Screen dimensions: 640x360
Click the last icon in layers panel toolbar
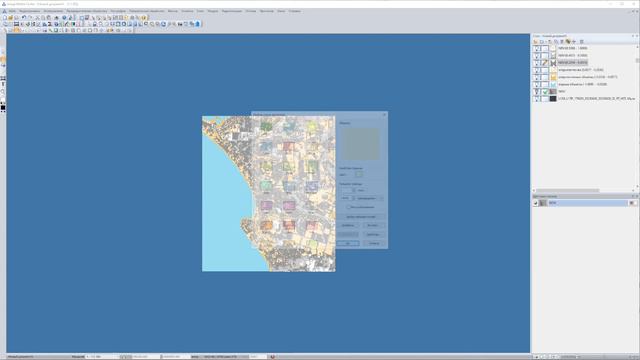[x=581, y=42]
